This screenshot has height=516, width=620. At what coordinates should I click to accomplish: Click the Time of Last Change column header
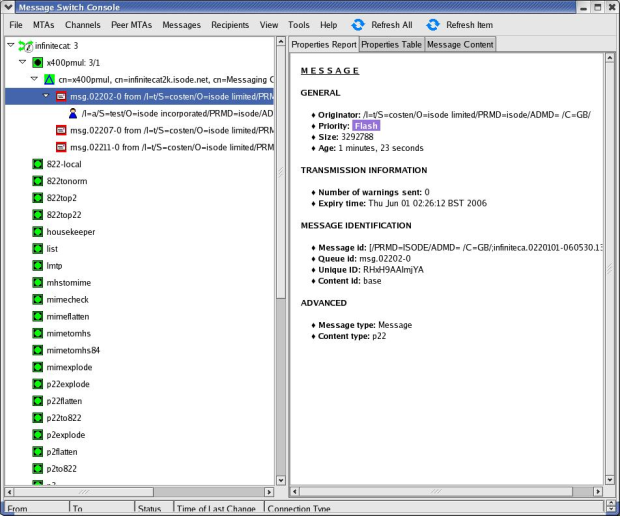[x=213, y=508]
